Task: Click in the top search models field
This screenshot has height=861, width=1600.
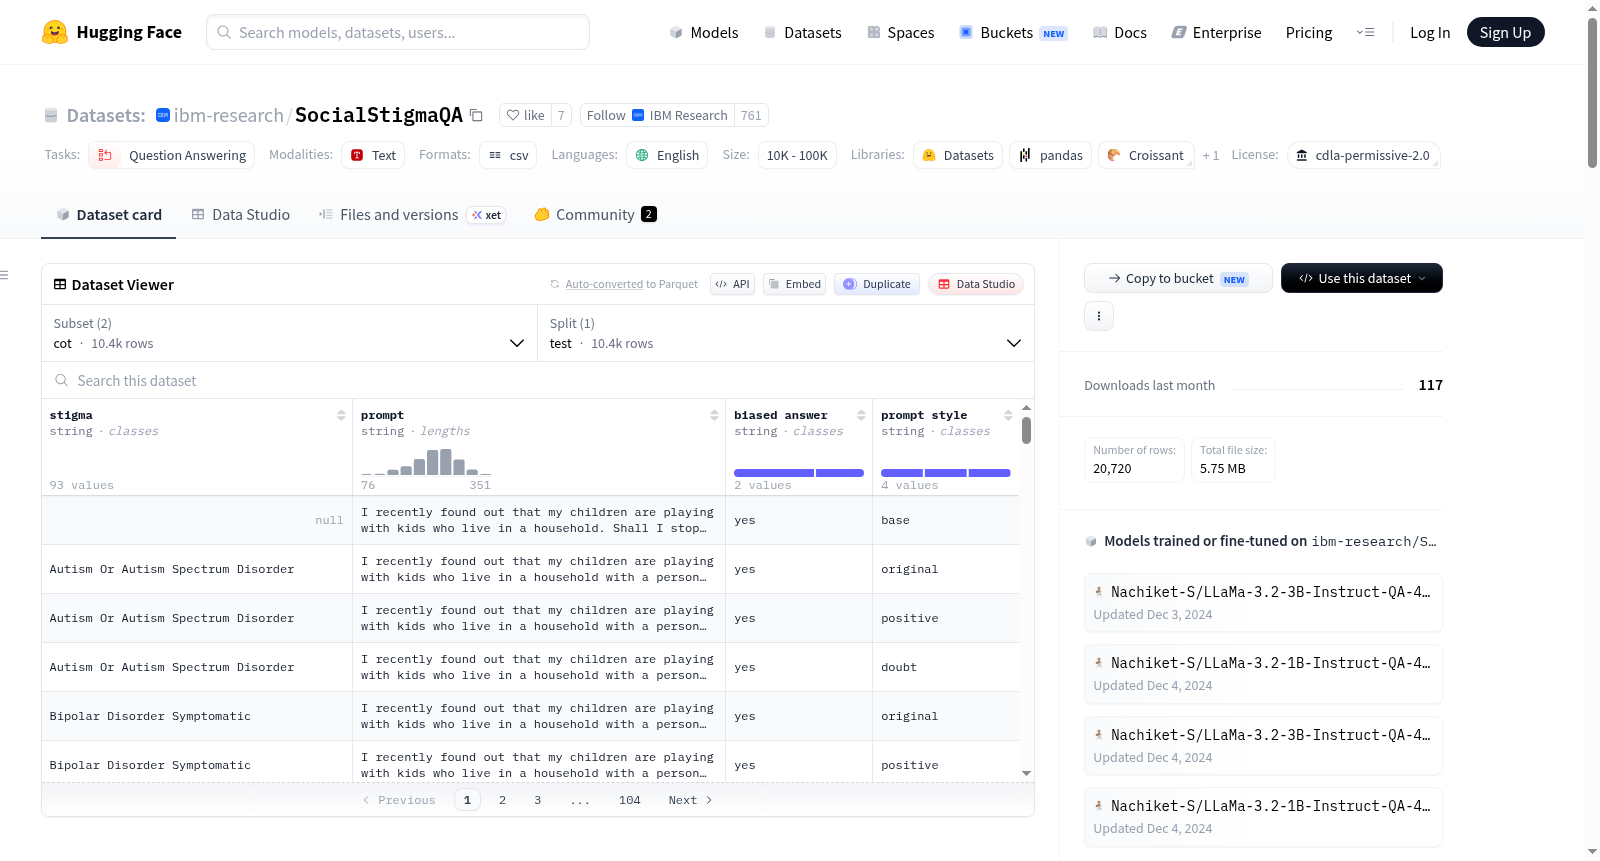Action: [x=398, y=32]
